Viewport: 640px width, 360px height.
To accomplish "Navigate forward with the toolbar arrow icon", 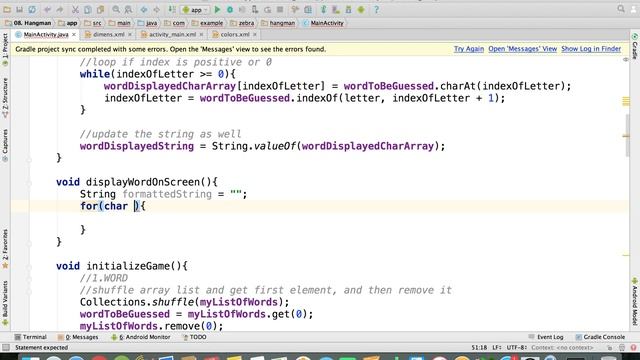I will [156, 9].
